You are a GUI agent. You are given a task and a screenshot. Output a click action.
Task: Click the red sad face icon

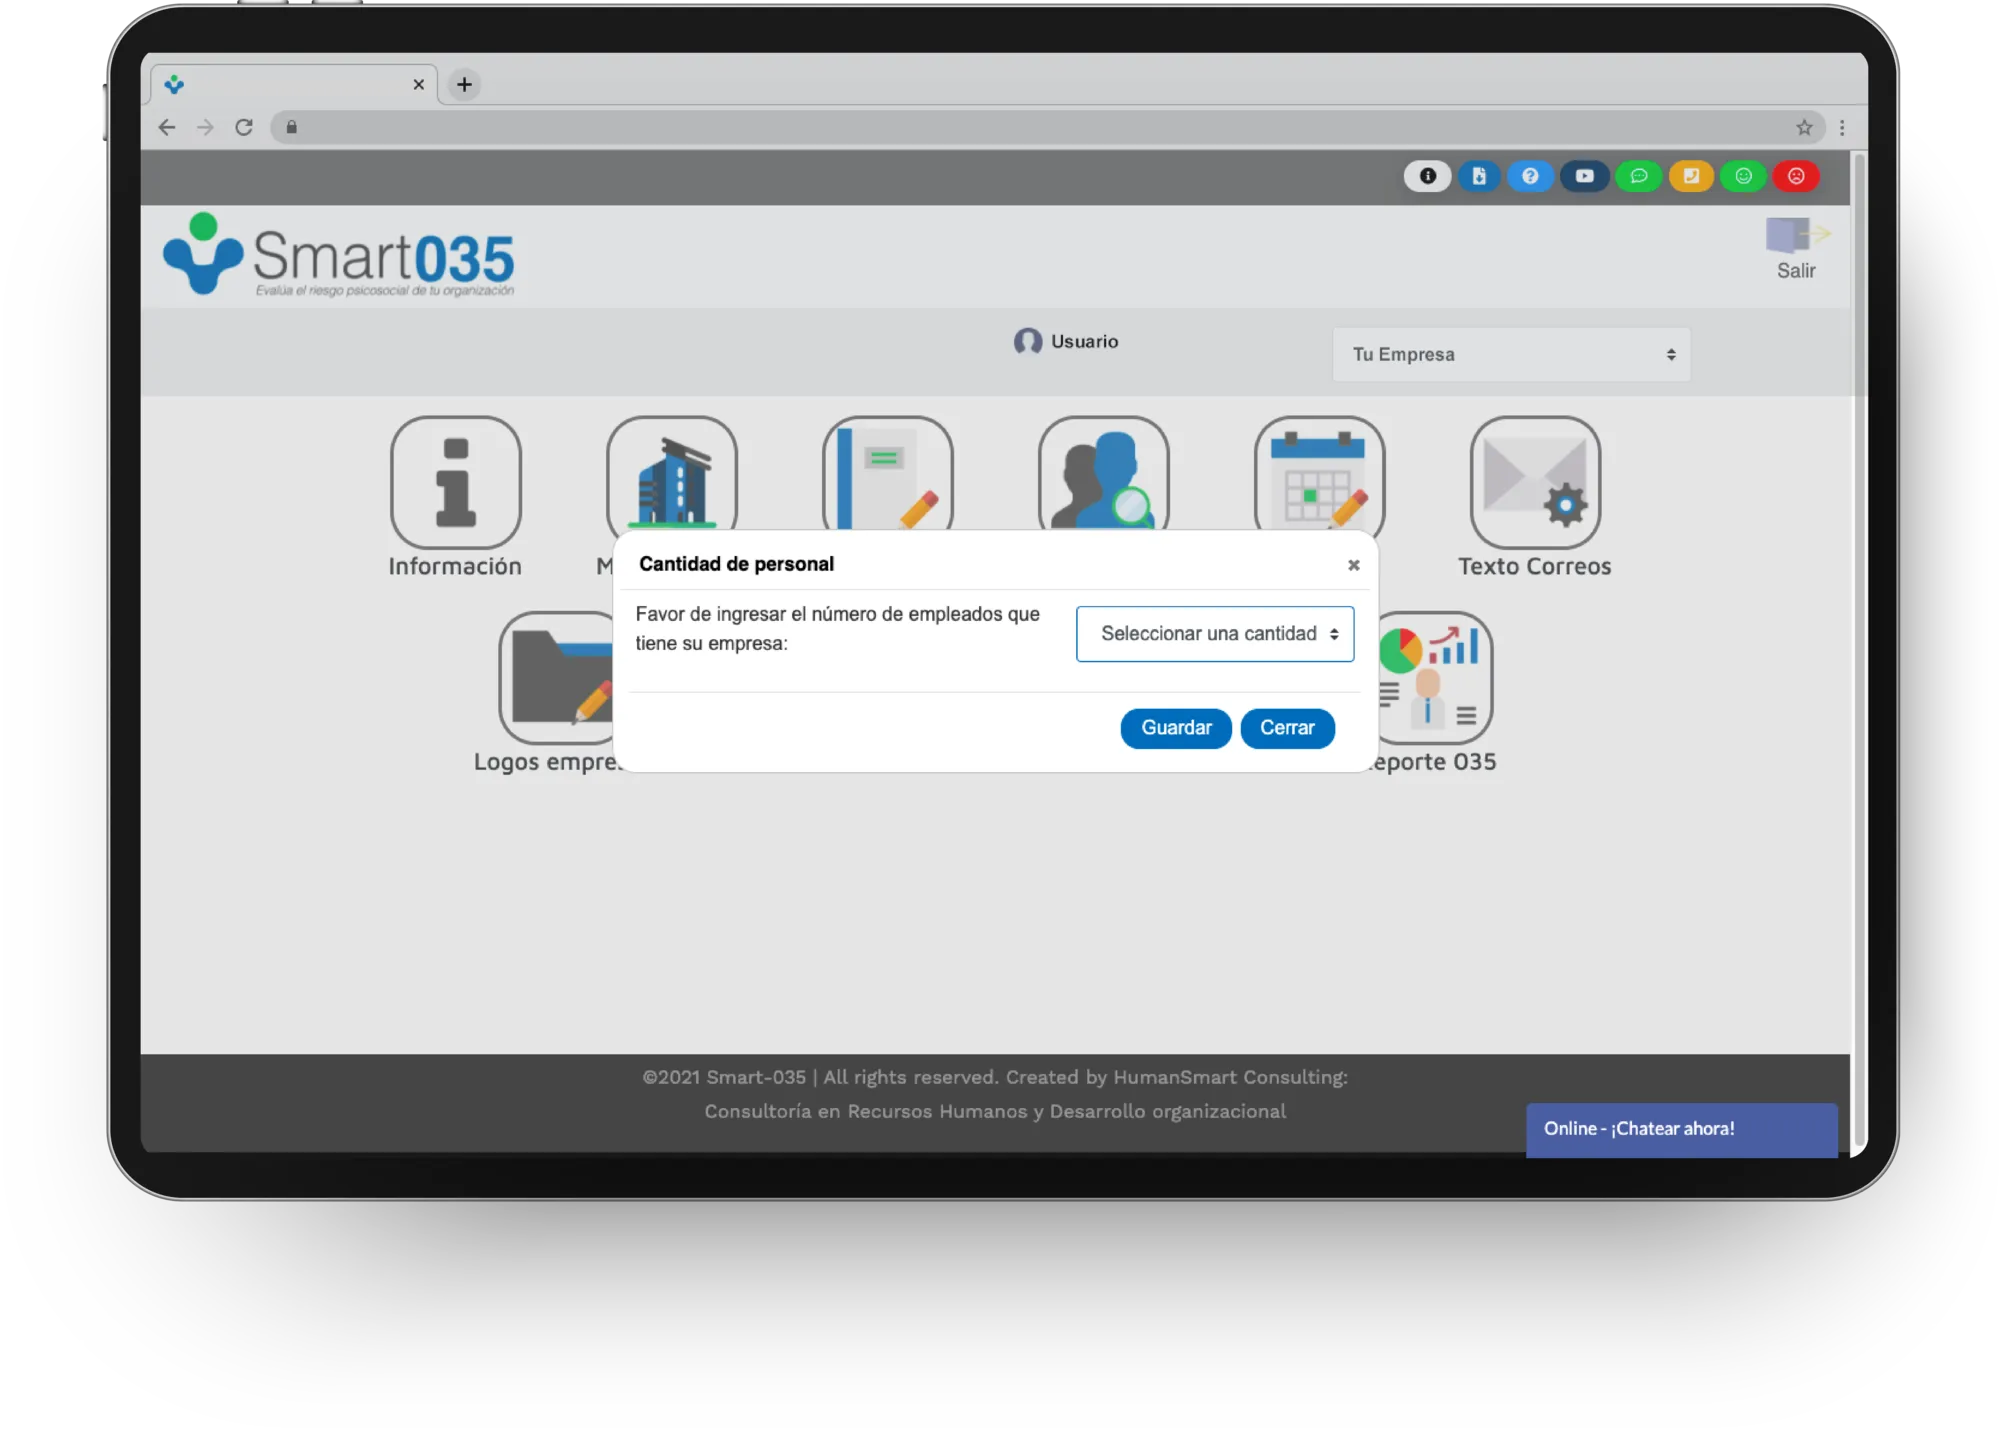pos(1796,176)
